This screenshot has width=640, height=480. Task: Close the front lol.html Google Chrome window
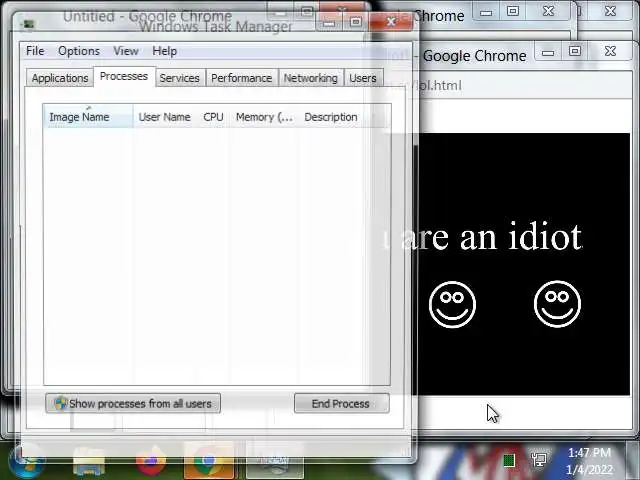click(x=610, y=51)
